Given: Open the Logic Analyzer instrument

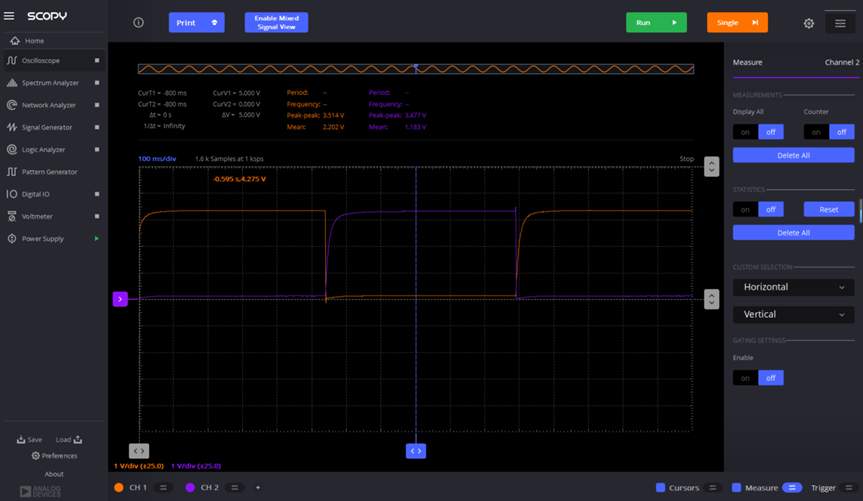Looking at the screenshot, I should (x=53, y=150).
